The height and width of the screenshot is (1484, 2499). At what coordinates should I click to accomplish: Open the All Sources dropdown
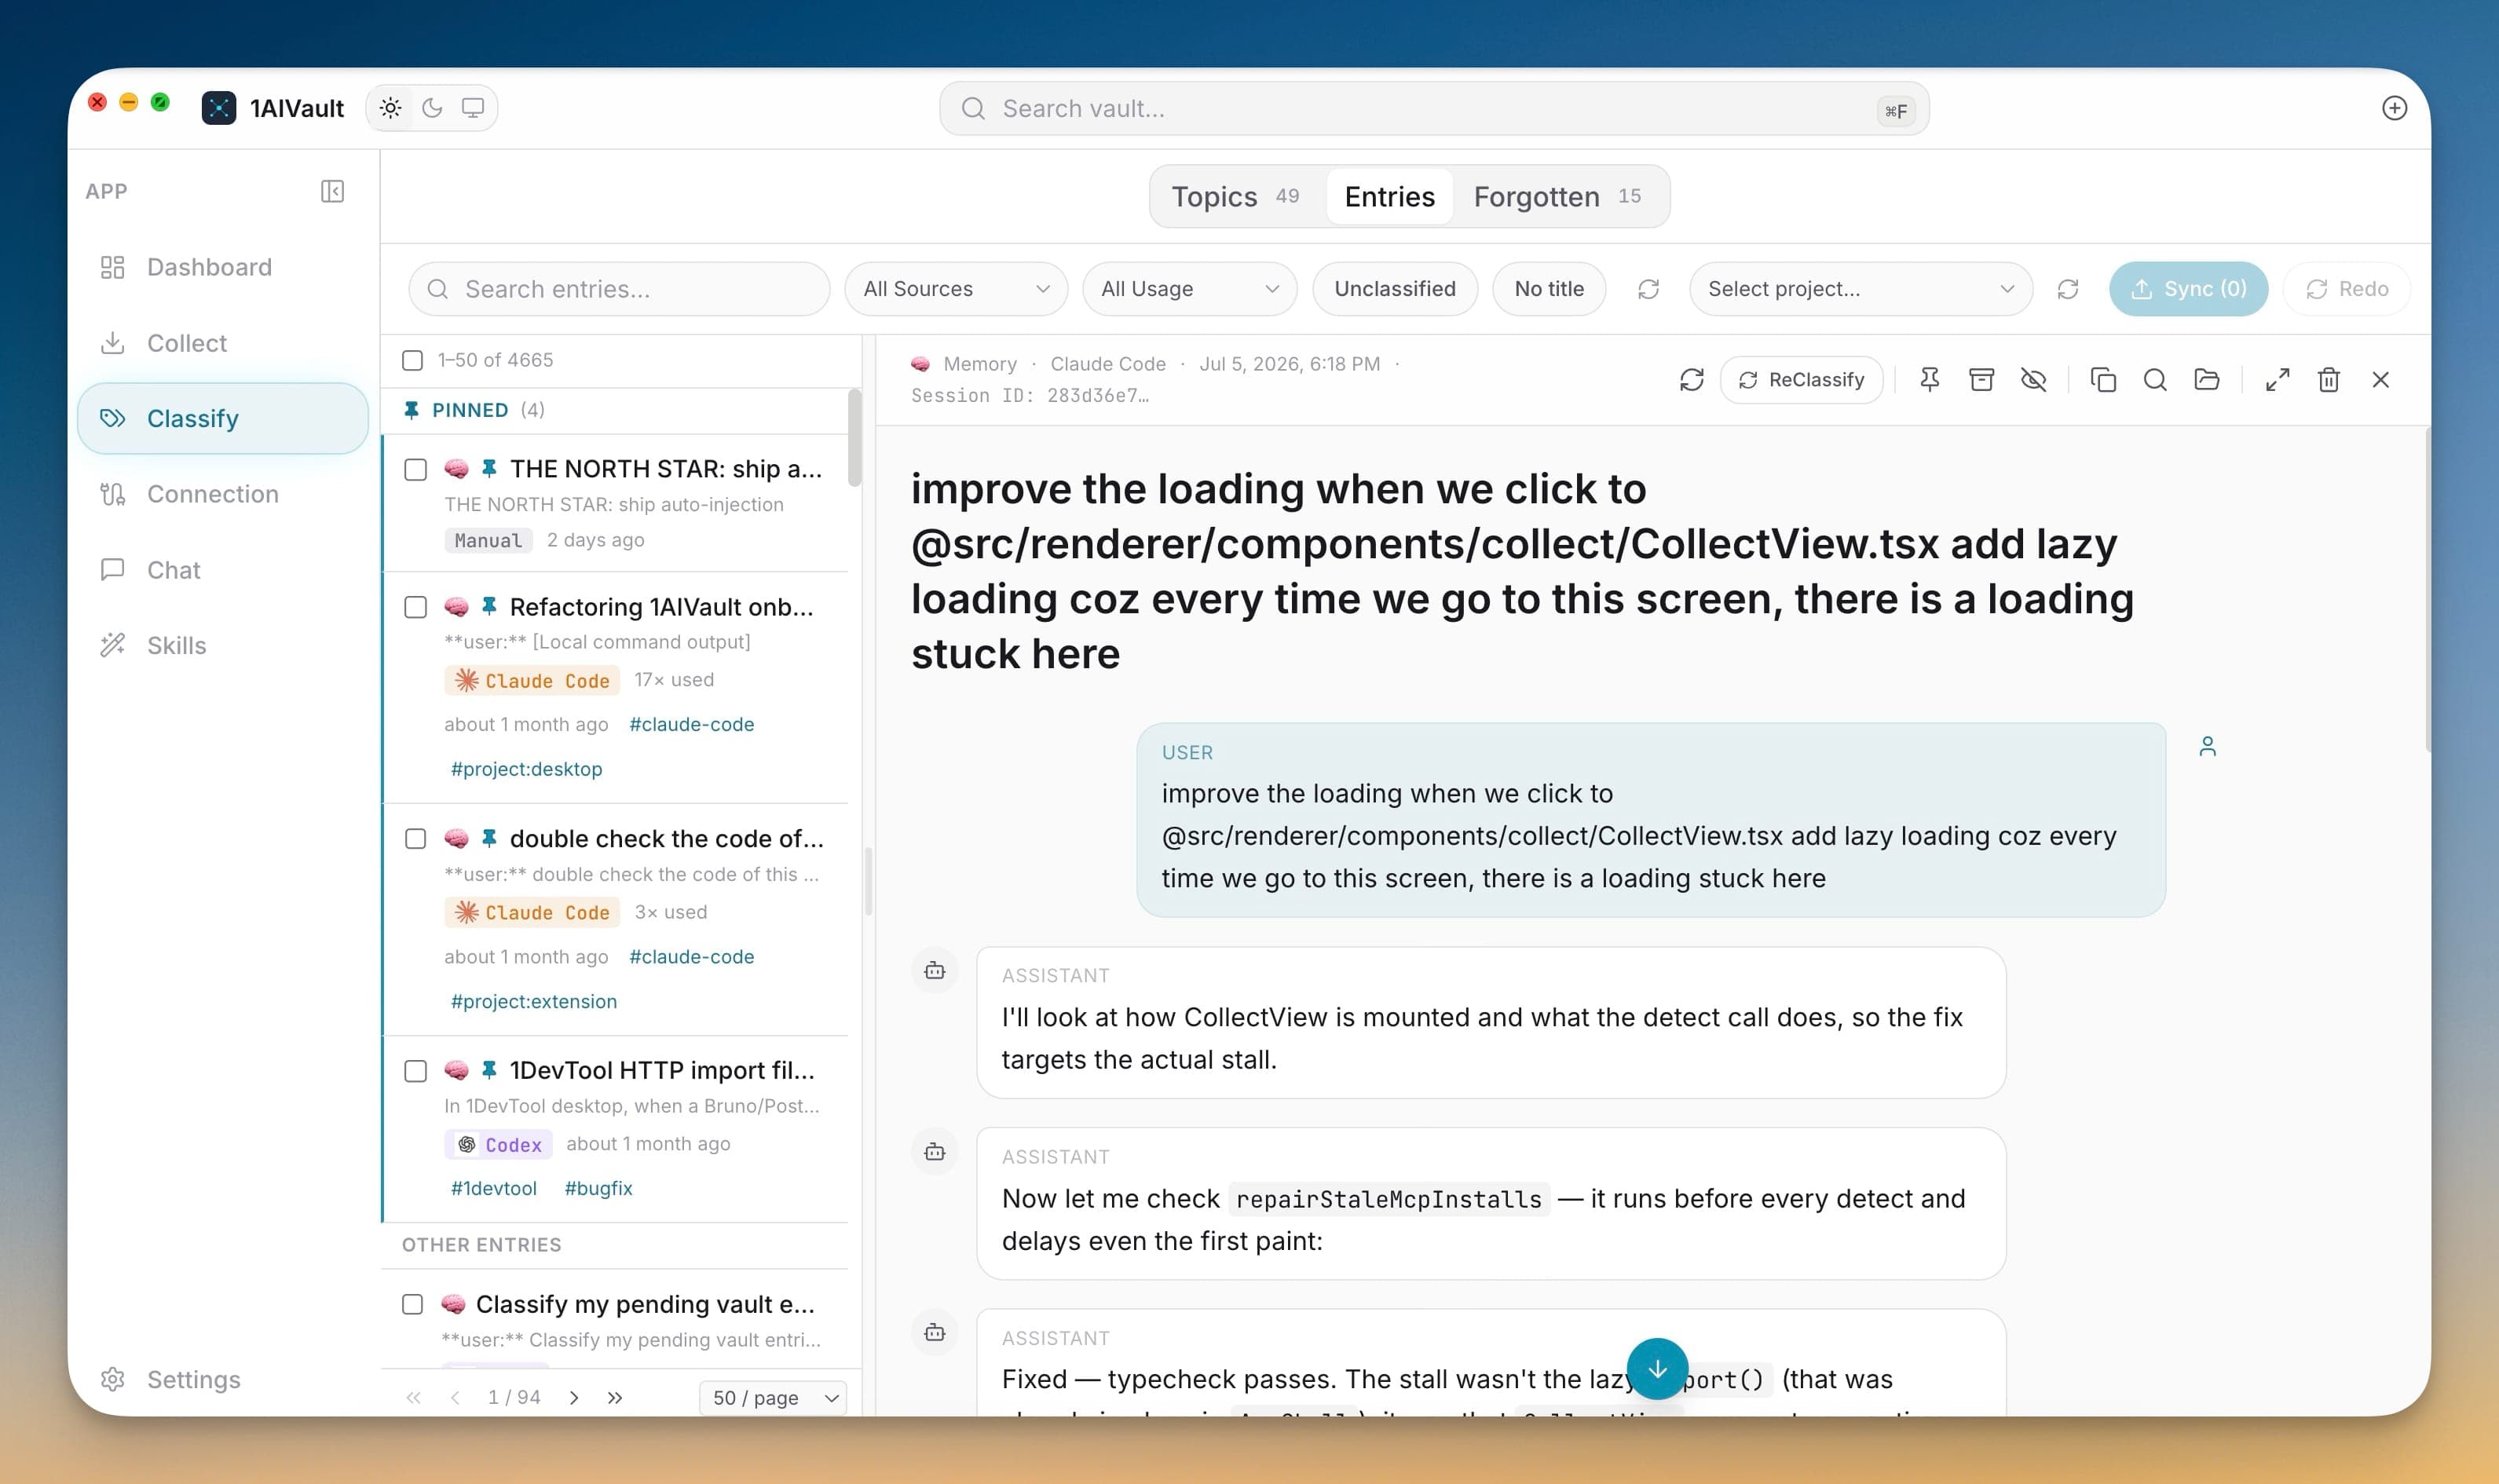(x=956, y=289)
